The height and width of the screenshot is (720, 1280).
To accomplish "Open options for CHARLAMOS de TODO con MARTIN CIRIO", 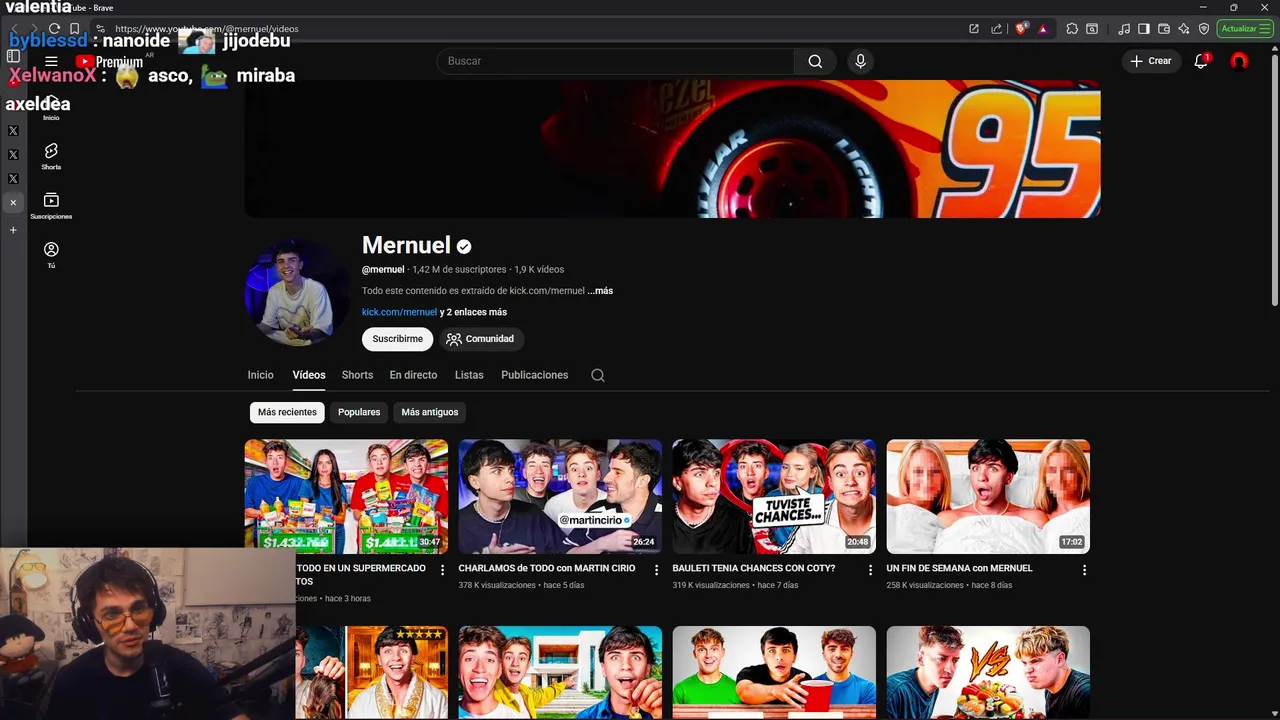I will point(657,570).
